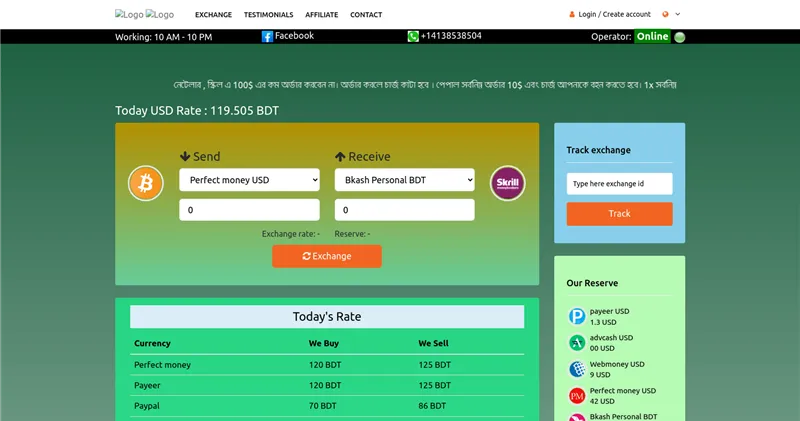Click the 'Track exchange' heading
The width and height of the screenshot is (800, 421).
tap(598, 150)
